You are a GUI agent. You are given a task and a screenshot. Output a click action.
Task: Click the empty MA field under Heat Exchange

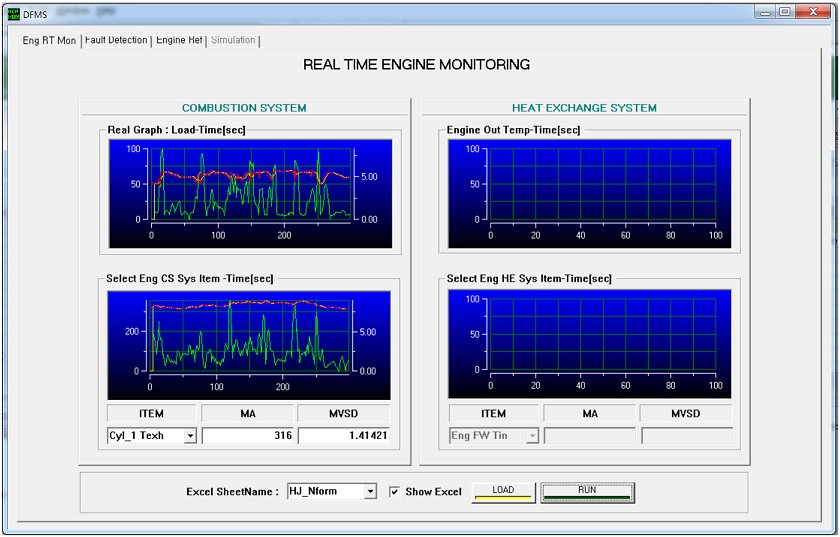590,436
